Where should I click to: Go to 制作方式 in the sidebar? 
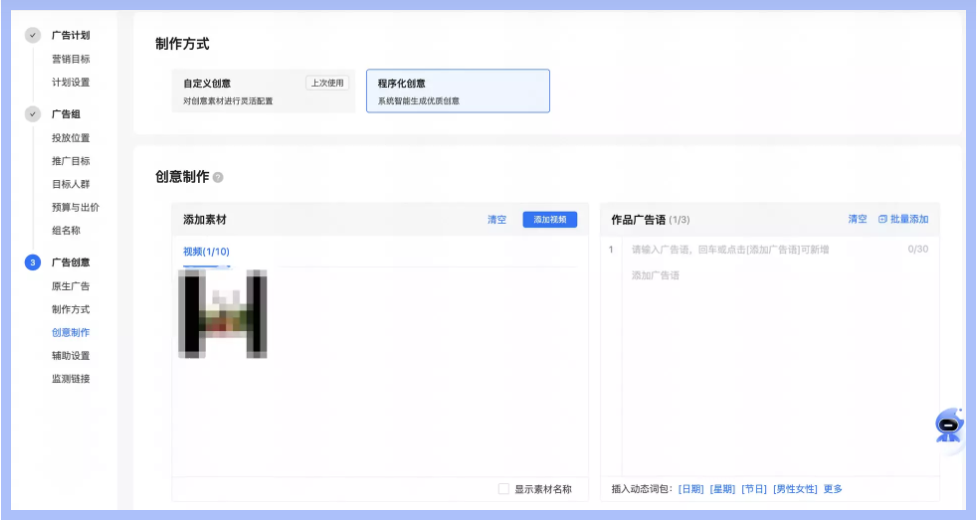[70, 309]
